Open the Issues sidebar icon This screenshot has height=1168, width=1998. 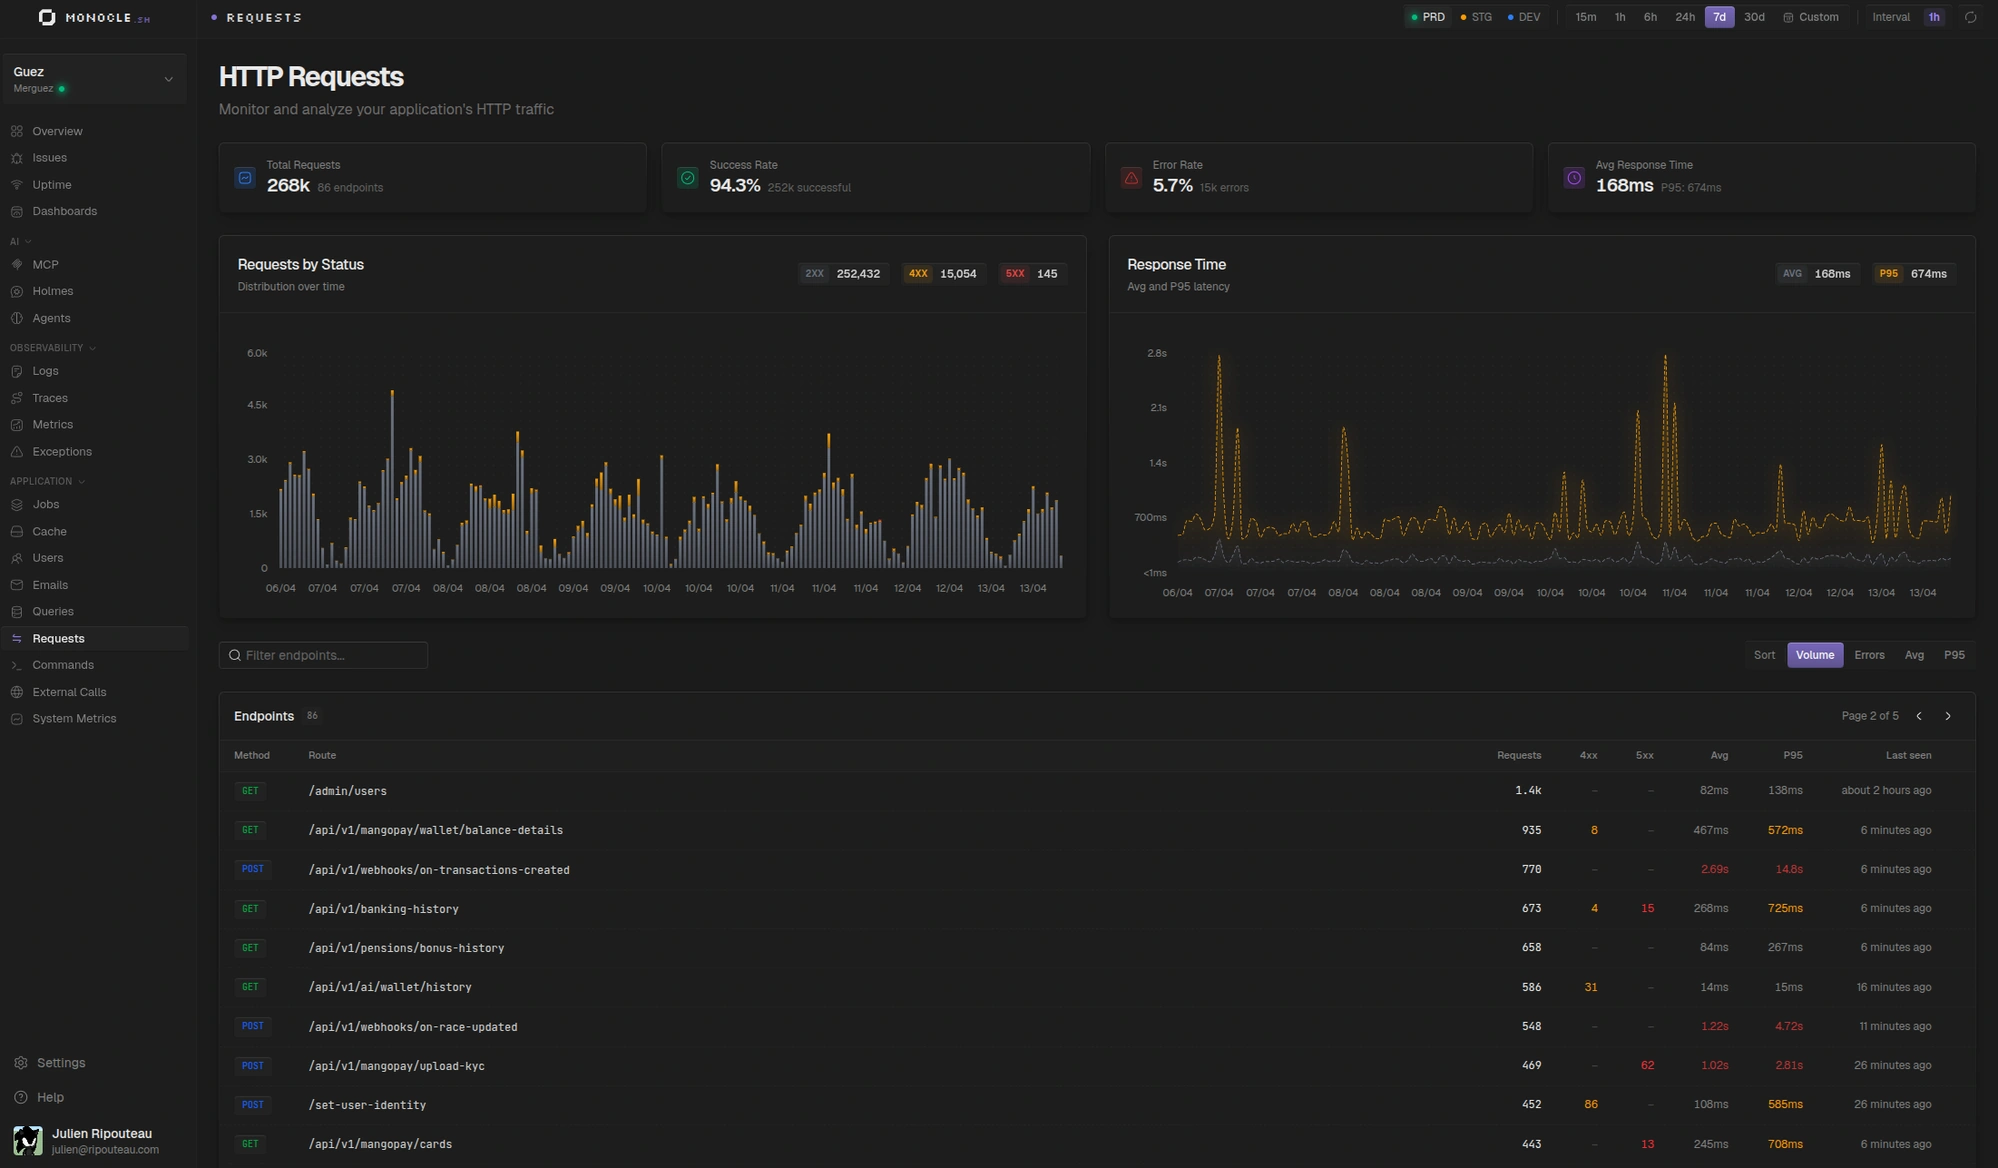point(17,158)
